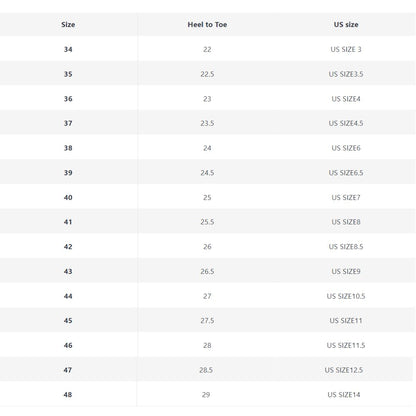Select the 26.5 heel to toe measurement
Screen dimensions: 416x416
(207, 271)
